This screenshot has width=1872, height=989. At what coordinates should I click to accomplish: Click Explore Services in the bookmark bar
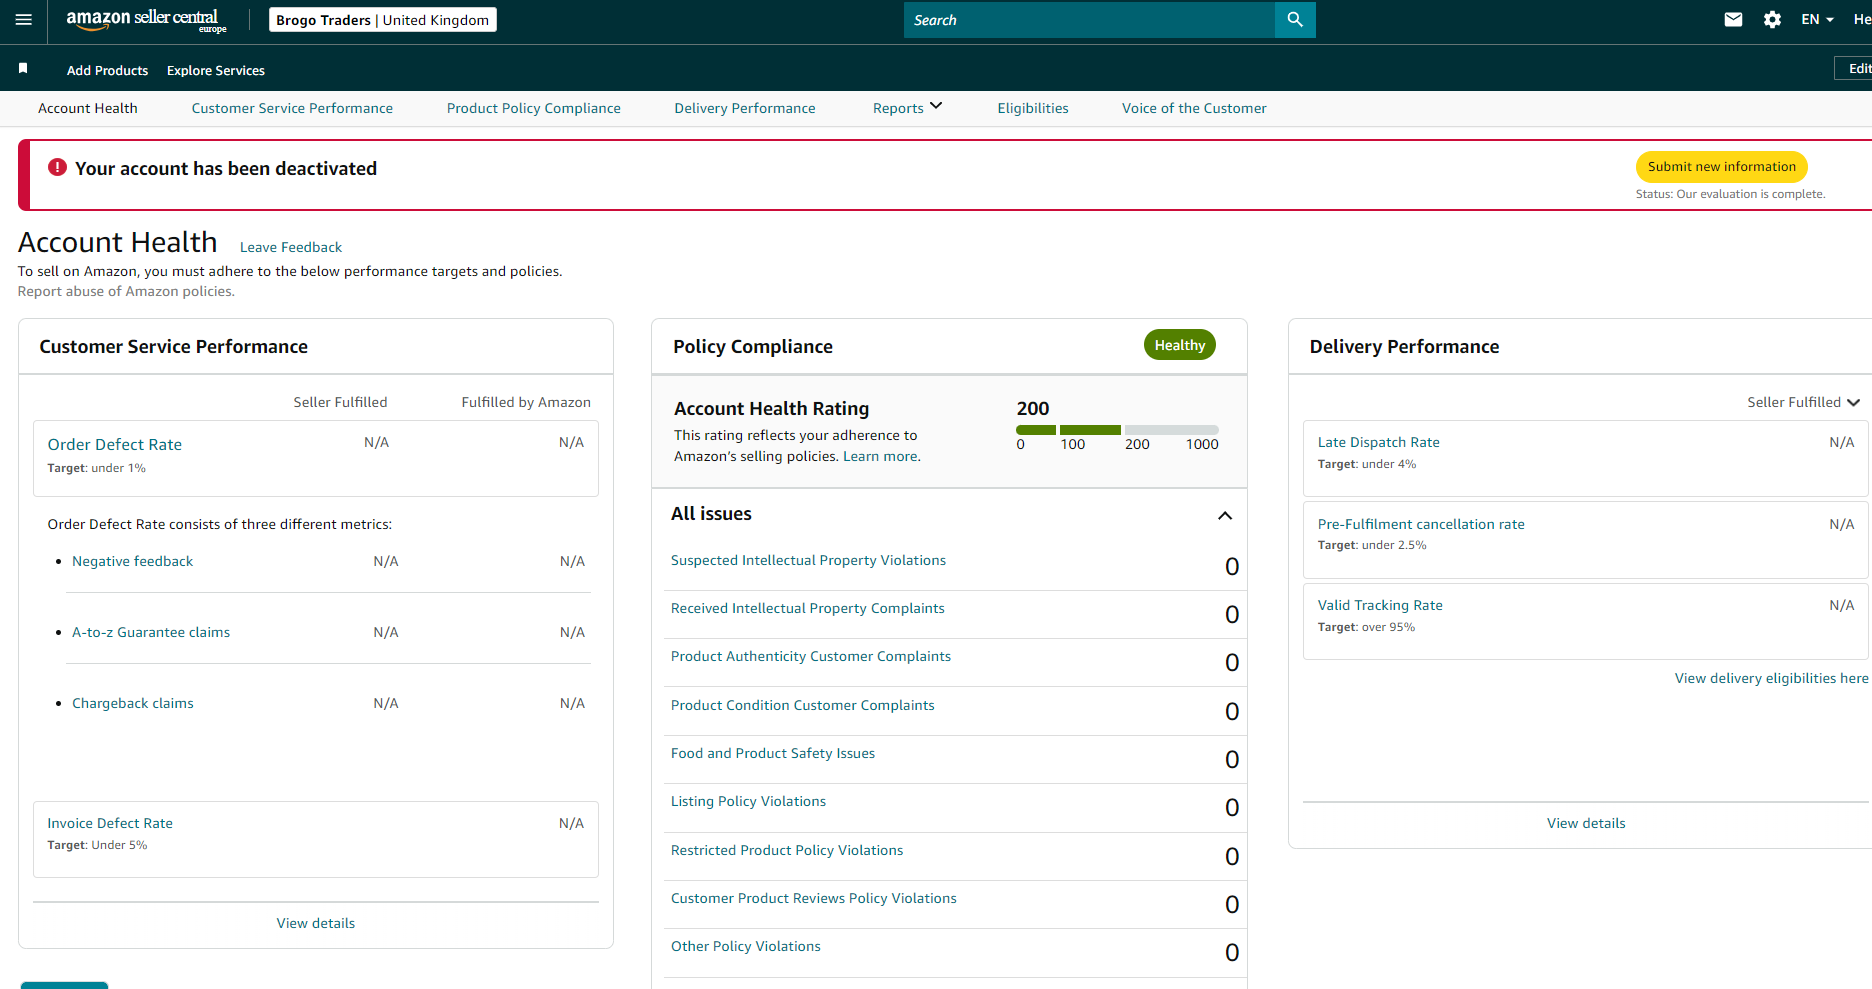click(x=216, y=70)
